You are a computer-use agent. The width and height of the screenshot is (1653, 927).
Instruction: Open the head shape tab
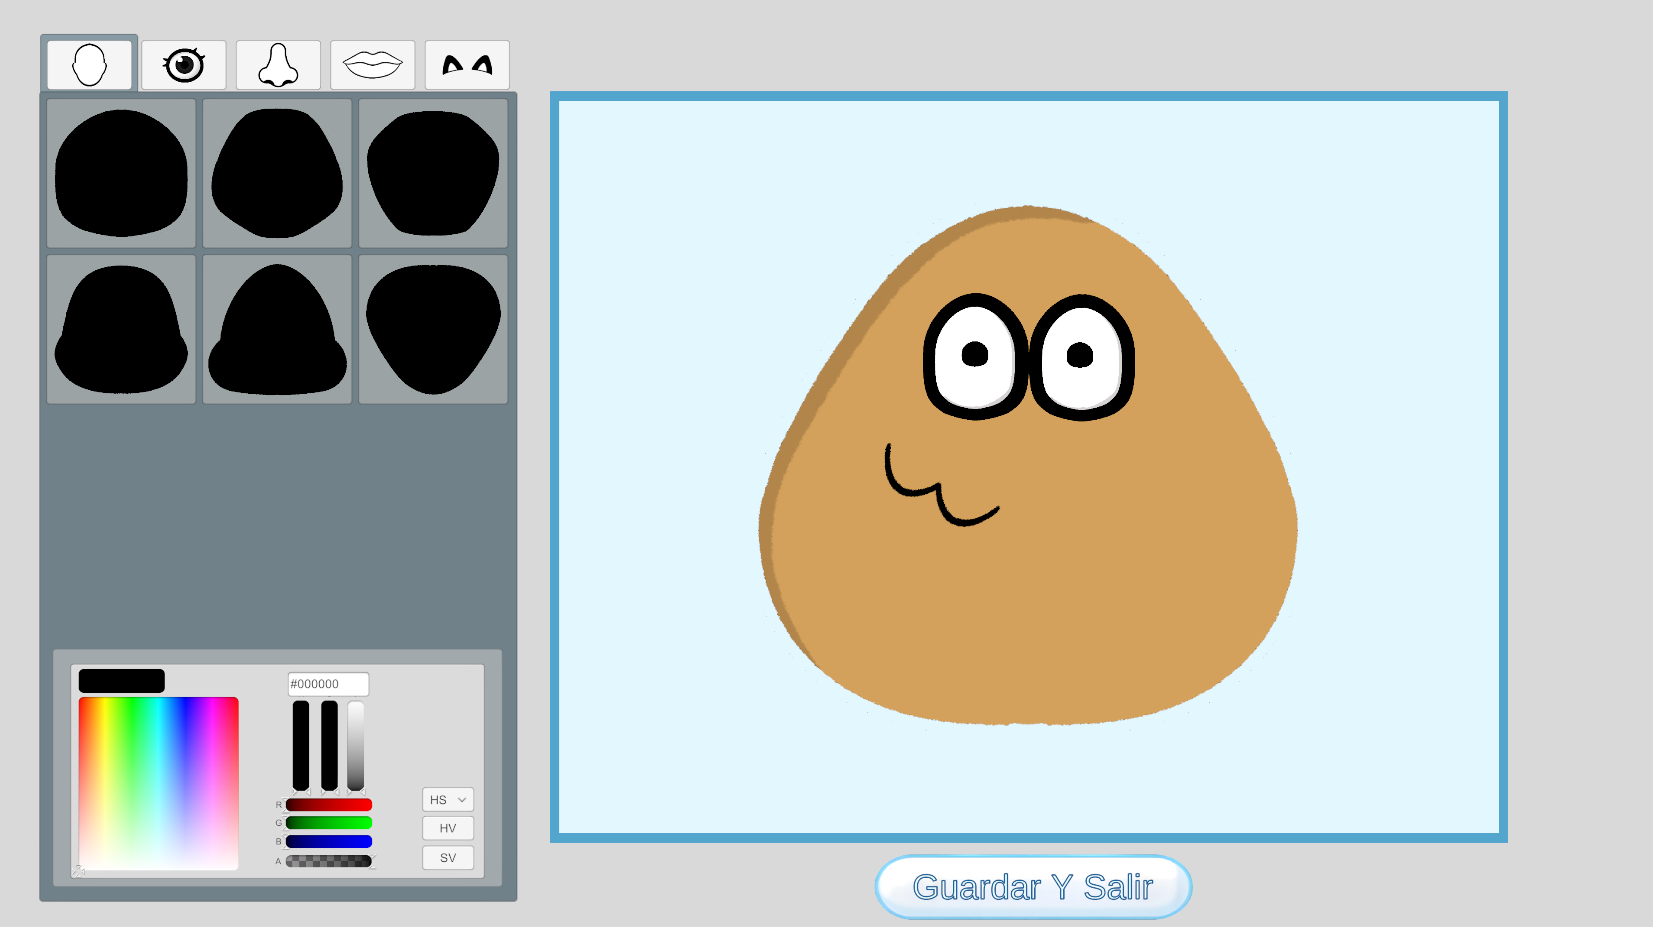pyautogui.click(x=90, y=65)
